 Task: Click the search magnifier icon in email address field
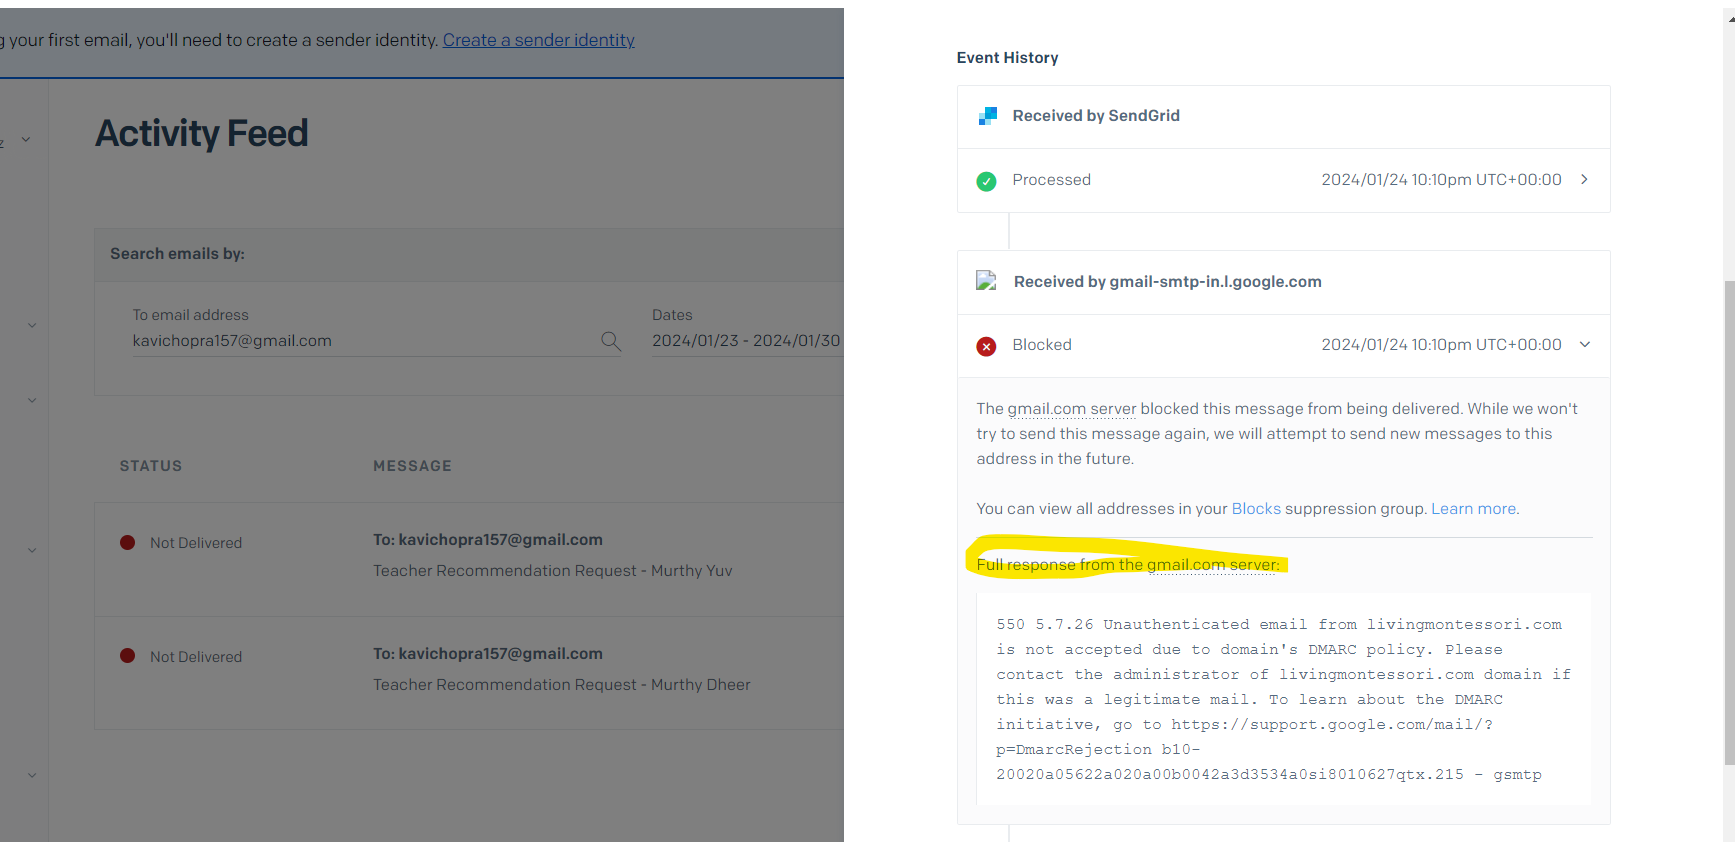[611, 341]
